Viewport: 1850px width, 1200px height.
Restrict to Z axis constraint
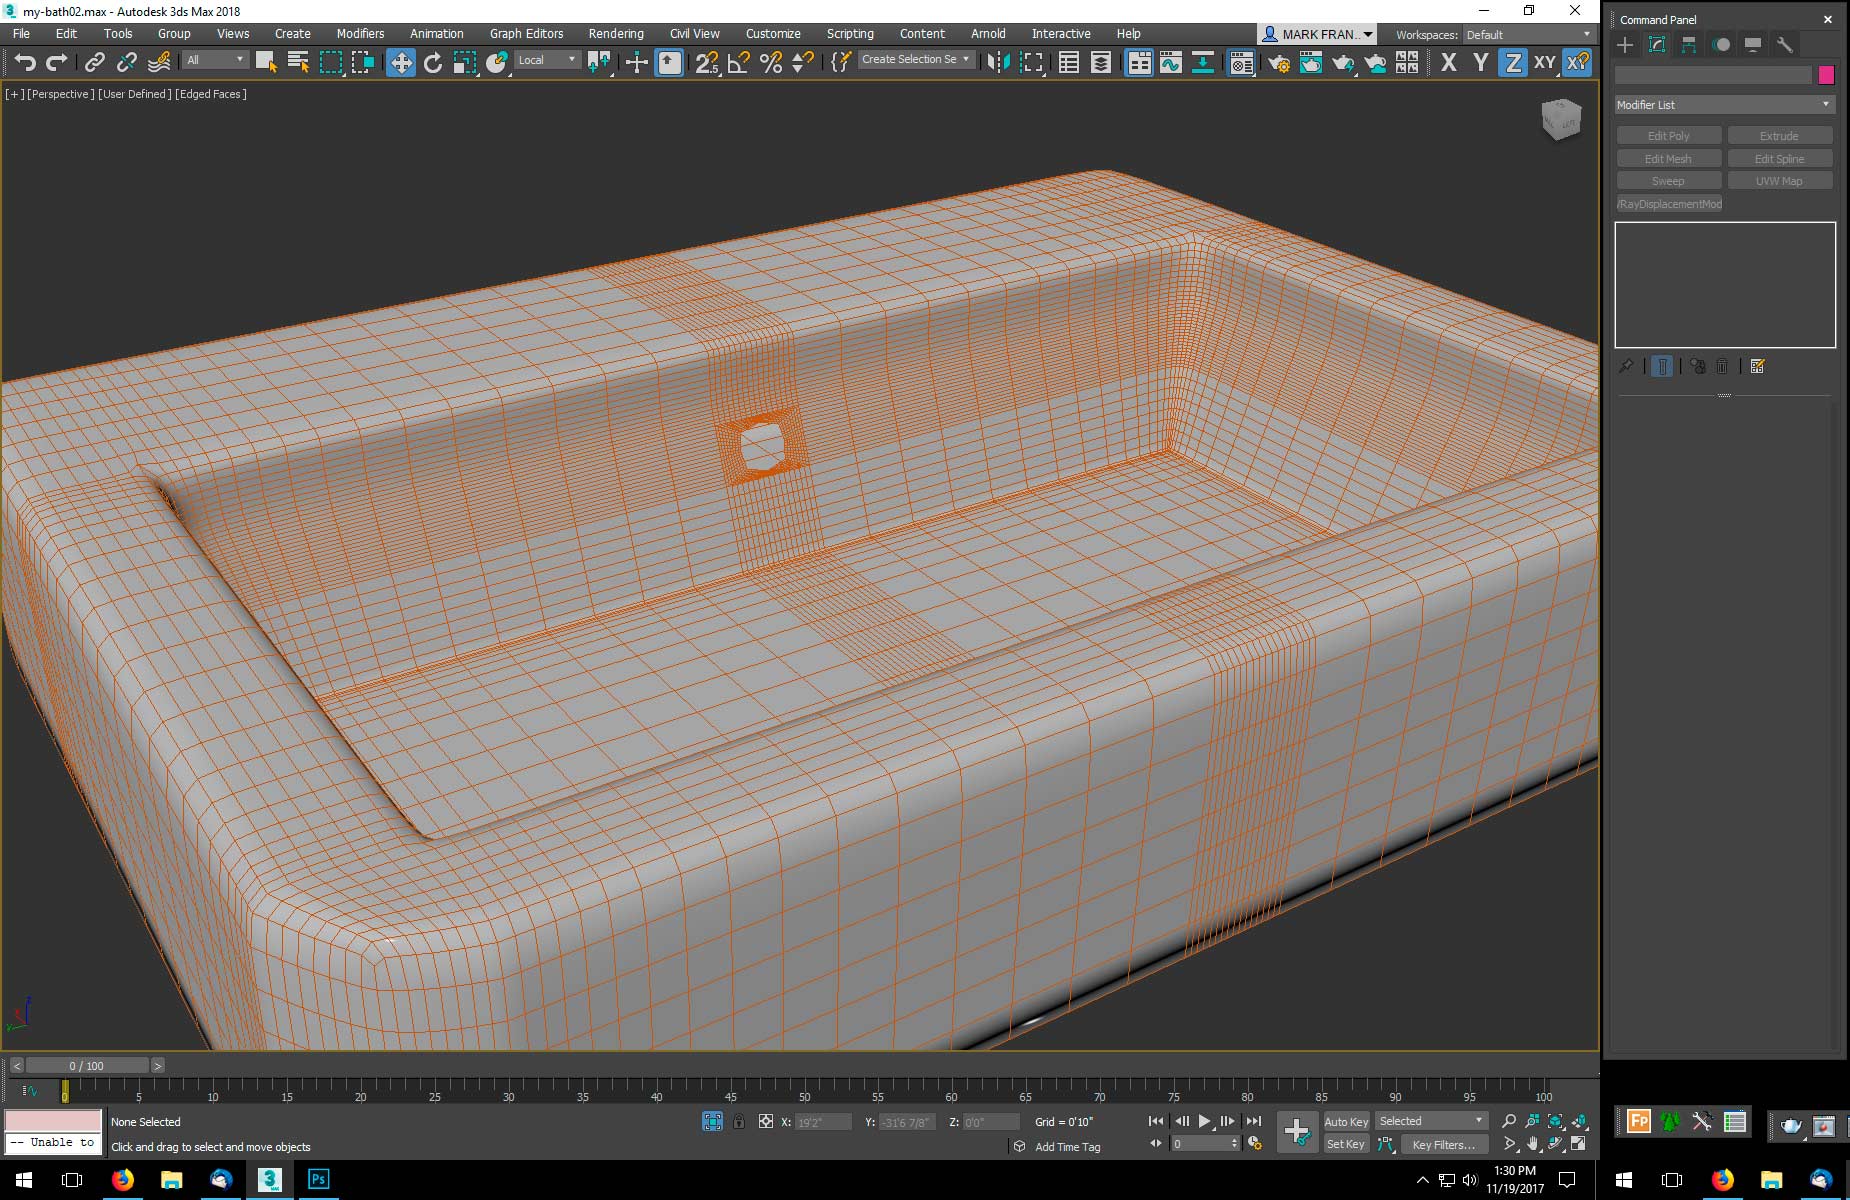tap(1513, 62)
